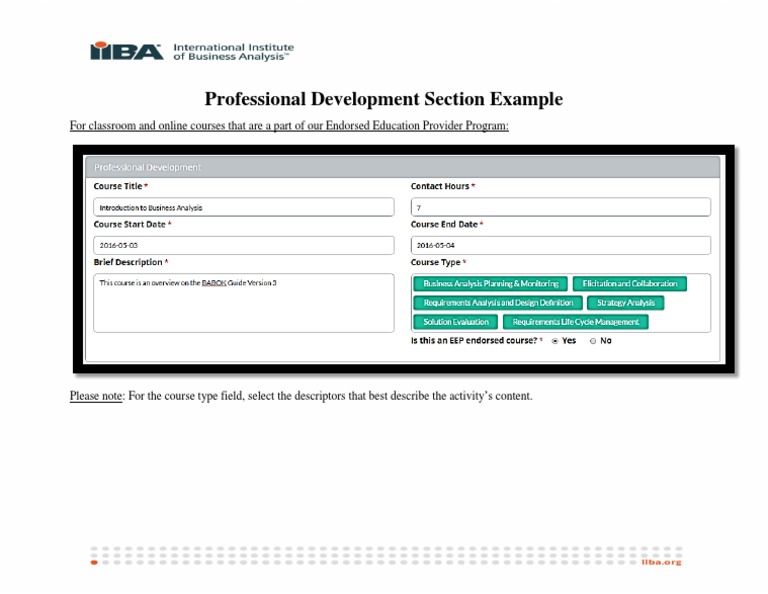Select the Requirements Analysis and Design Definition tag
The image size is (768, 594).
[x=497, y=303]
